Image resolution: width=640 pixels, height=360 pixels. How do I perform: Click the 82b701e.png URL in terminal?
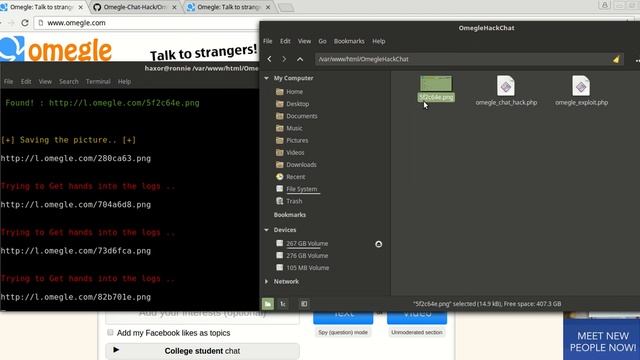click(76, 297)
